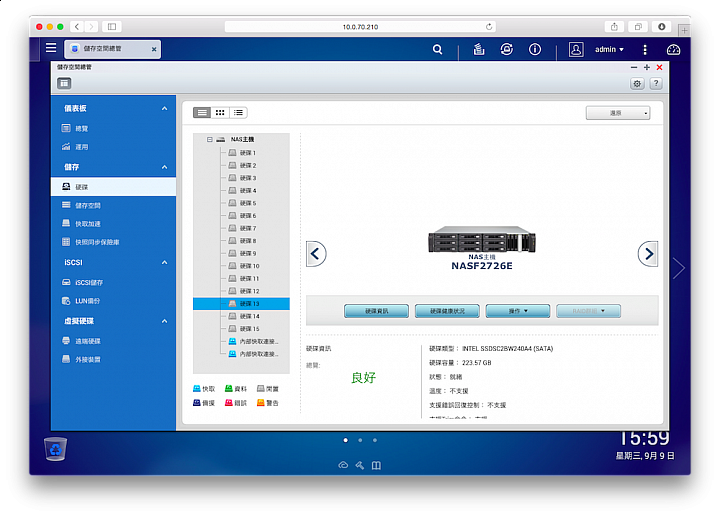Open the admin account dropdown
The image size is (720, 518).
point(609,49)
